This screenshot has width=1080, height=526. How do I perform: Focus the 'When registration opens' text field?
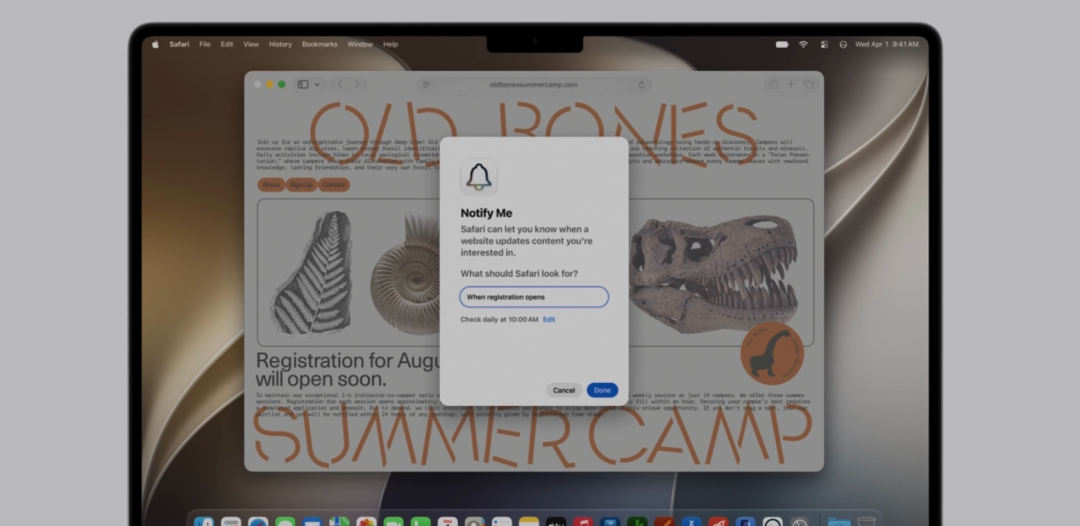coord(534,297)
